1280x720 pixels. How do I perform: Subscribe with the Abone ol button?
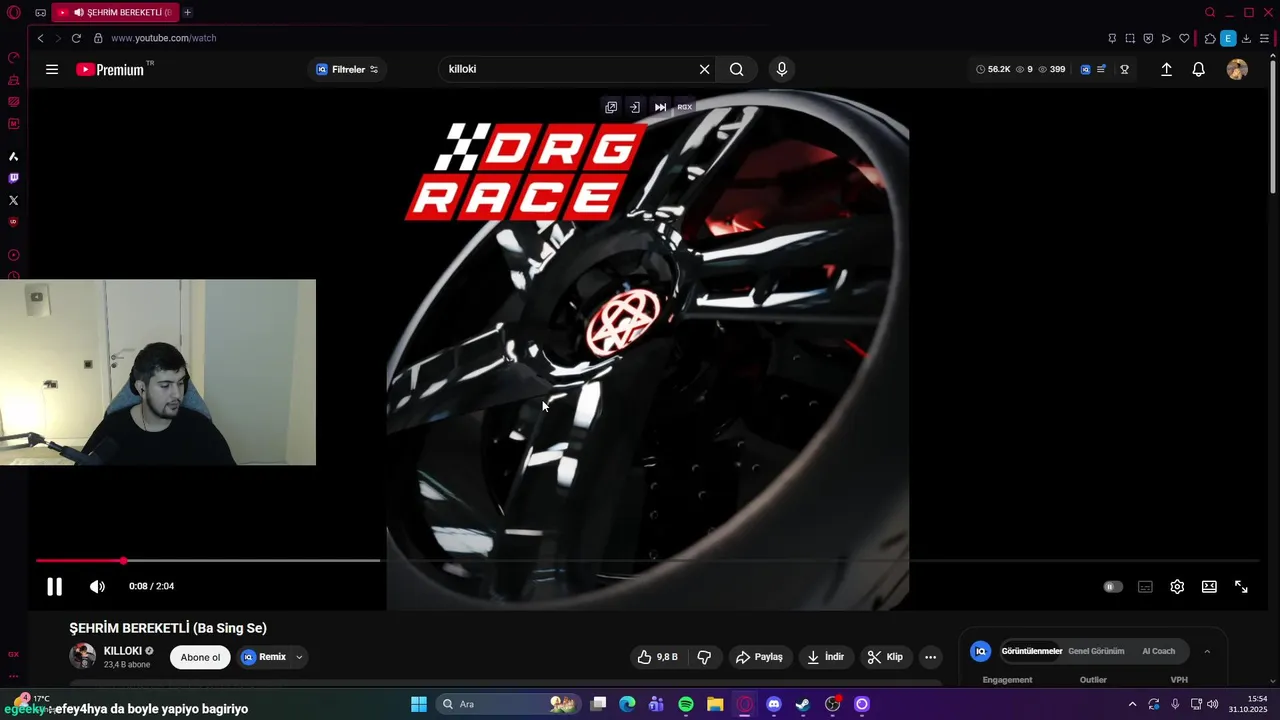pos(200,657)
